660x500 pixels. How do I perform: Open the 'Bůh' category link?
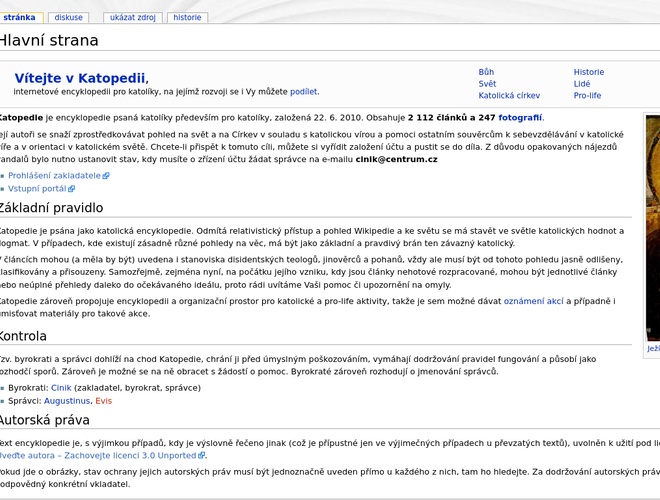[486, 72]
